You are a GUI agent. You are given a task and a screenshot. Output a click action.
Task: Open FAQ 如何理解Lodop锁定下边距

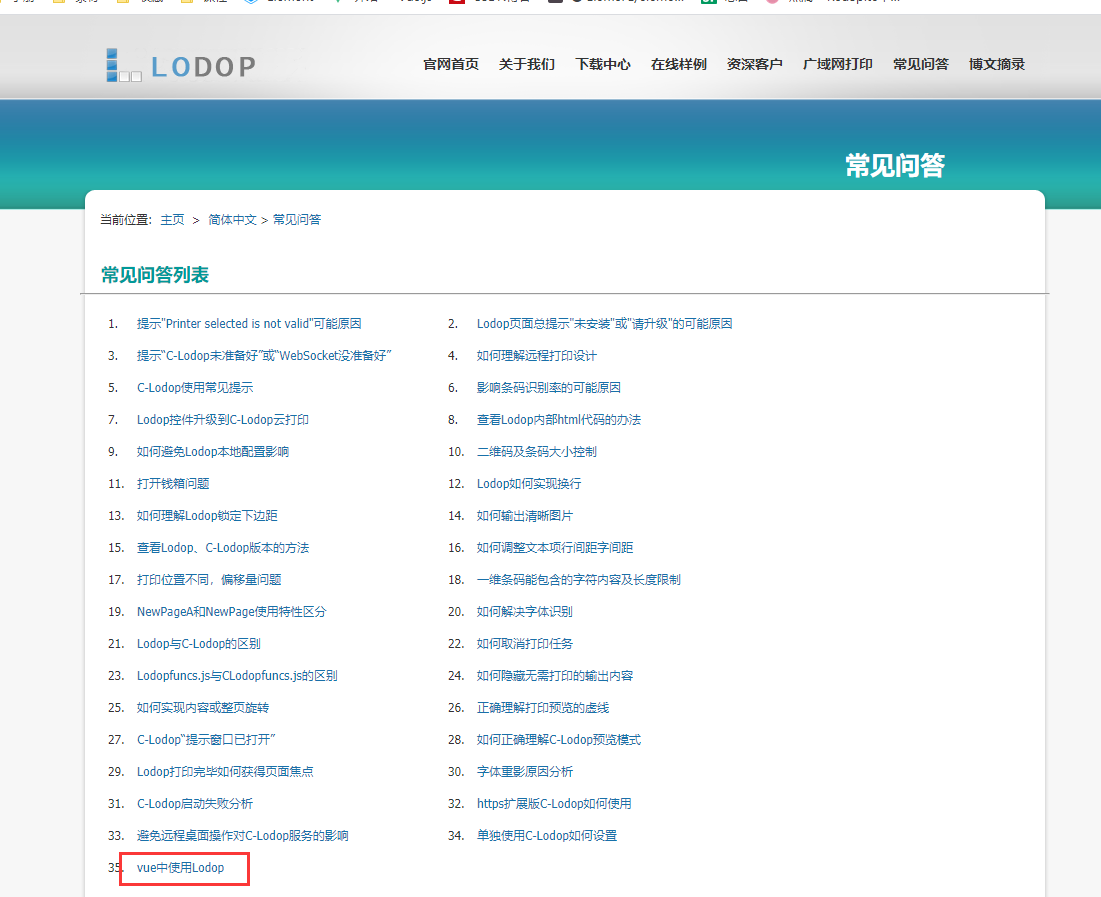click(207, 516)
